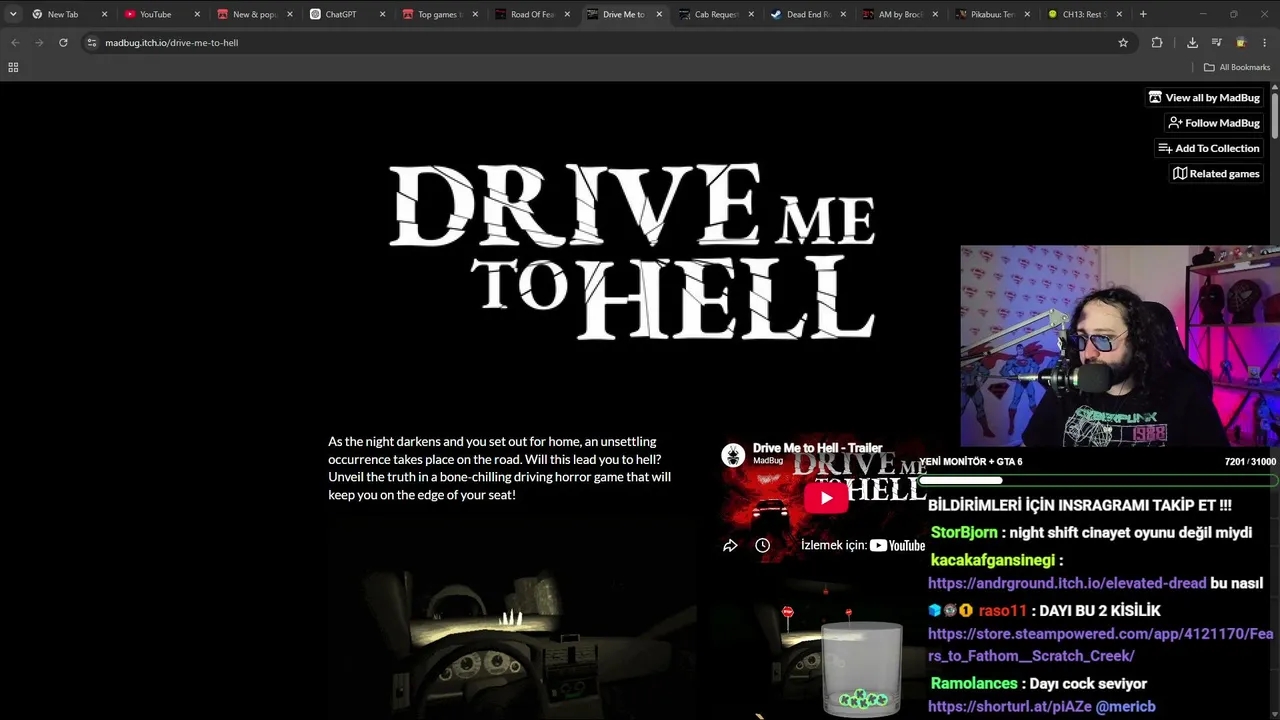Switch to the New & popular tab
The height and width of the screenshot is (720, 1280).
click(252, 14)
